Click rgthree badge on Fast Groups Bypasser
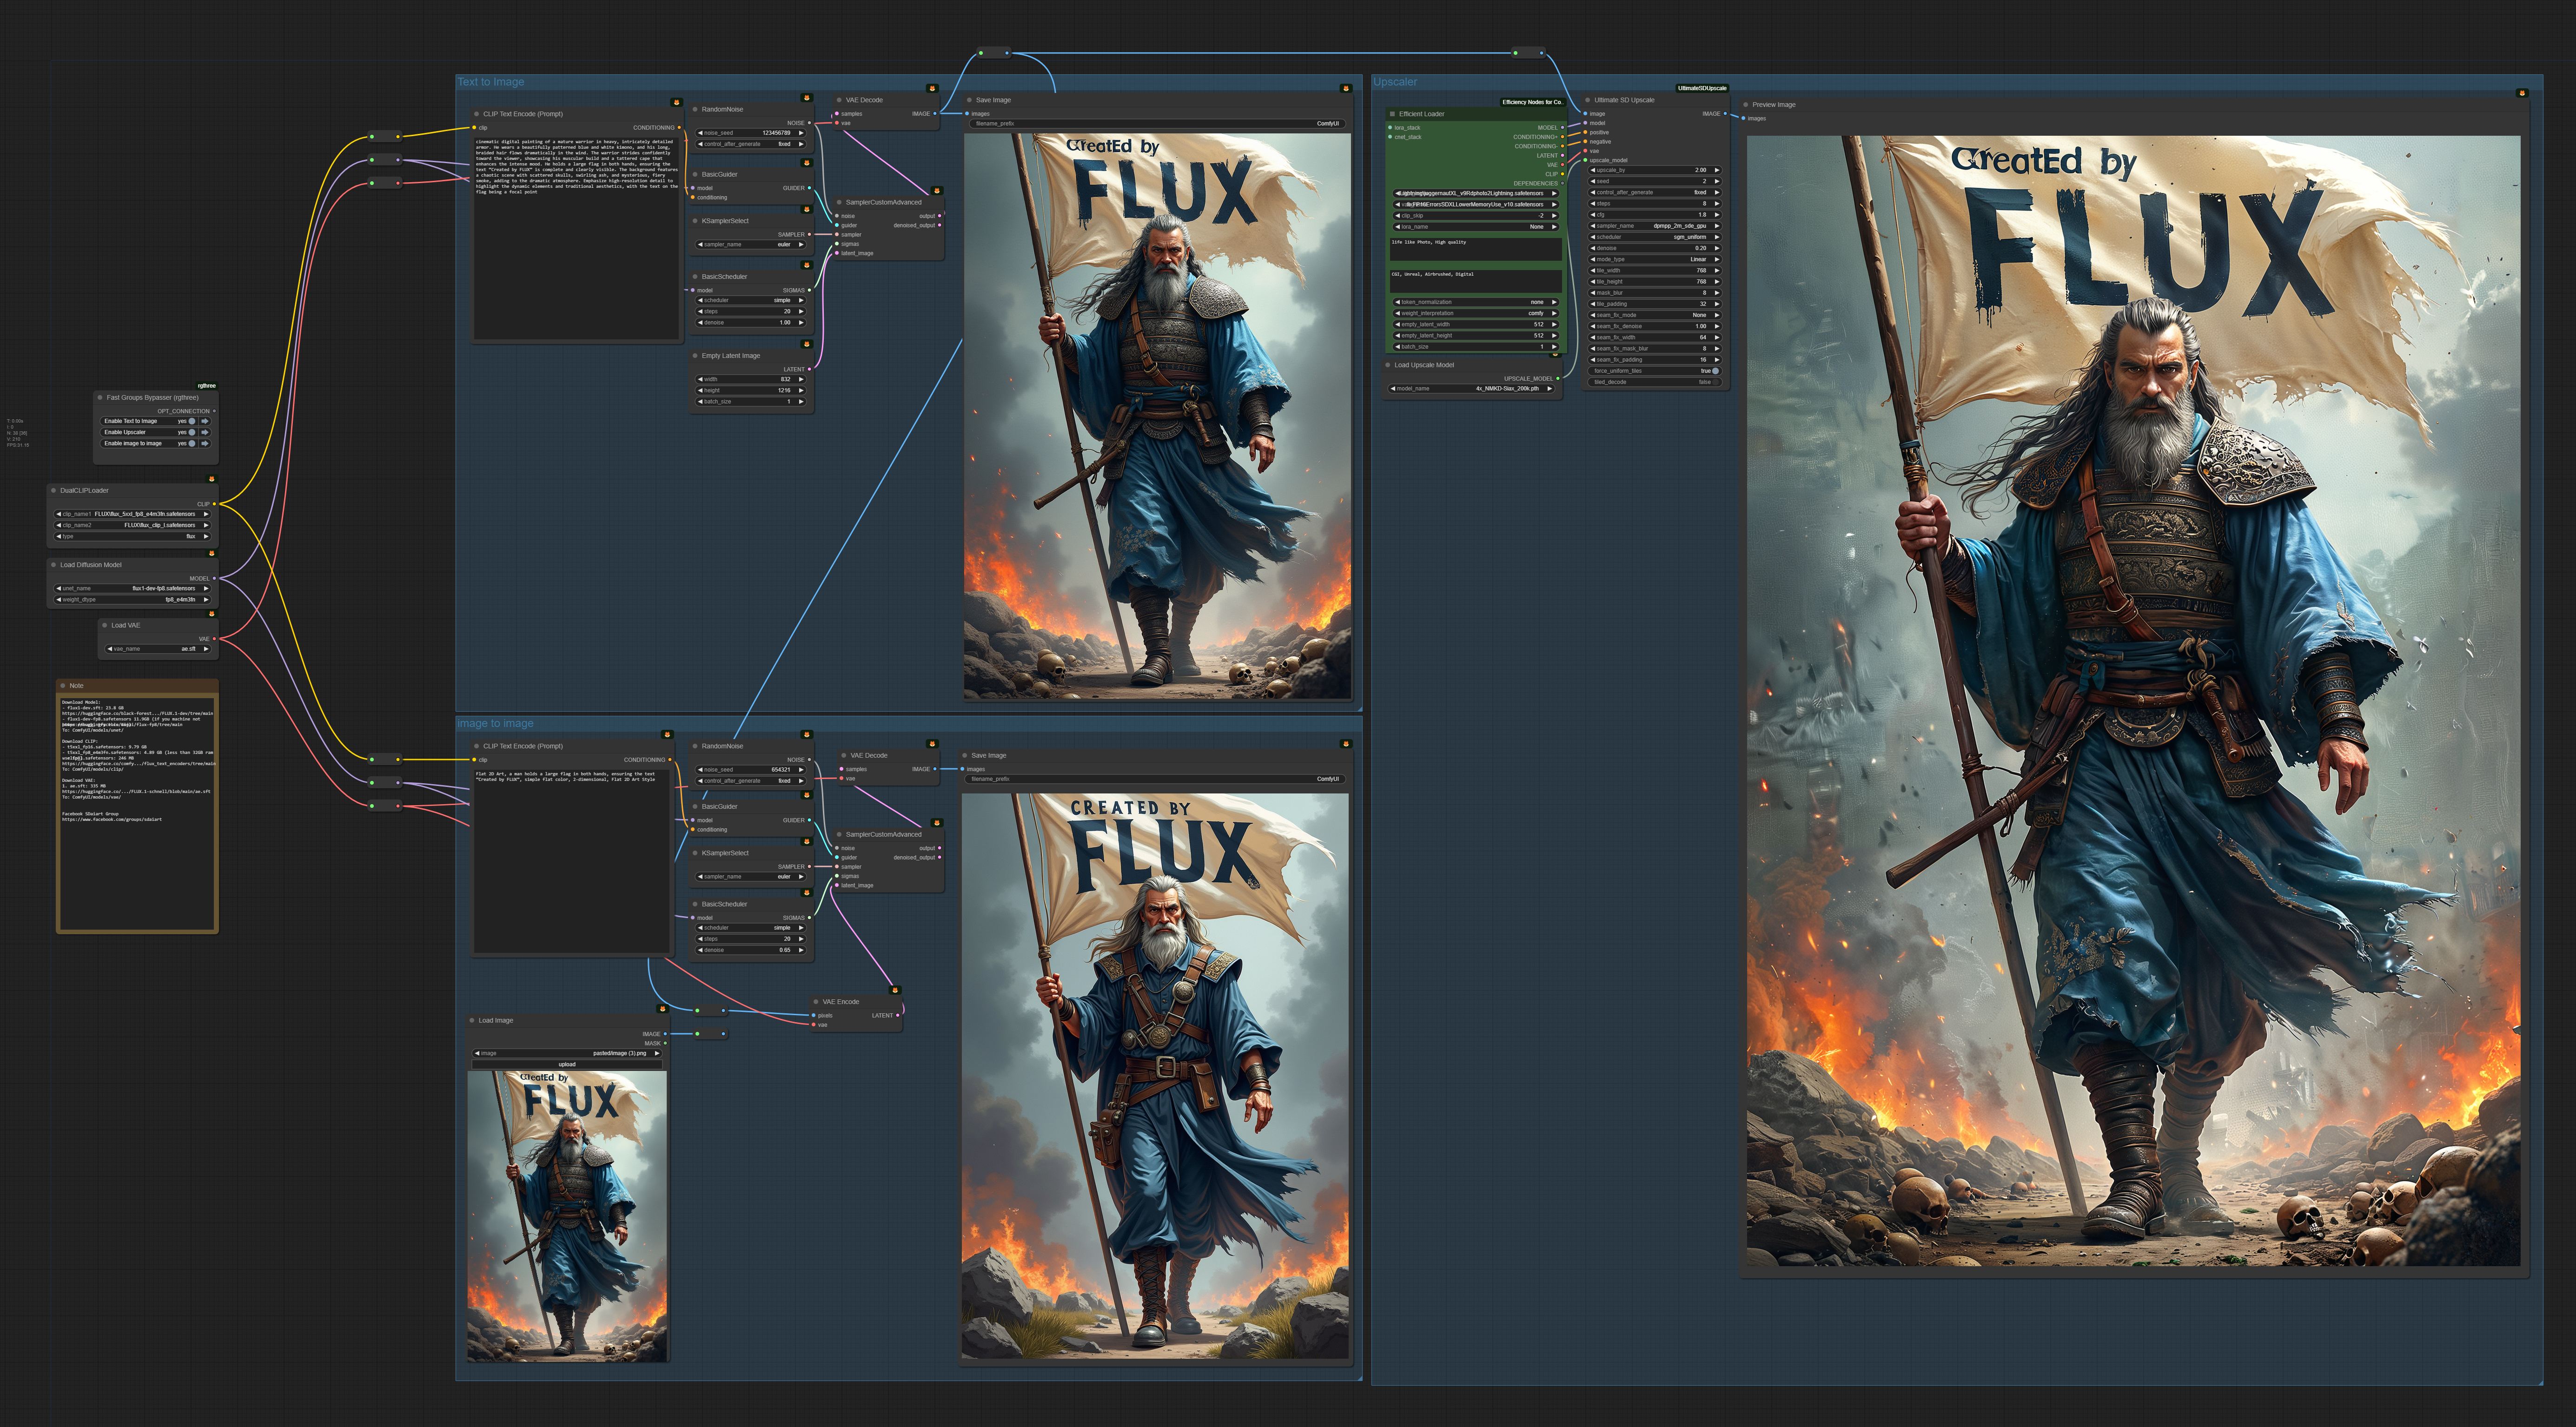2576x1427 pixels. (206, 385)
